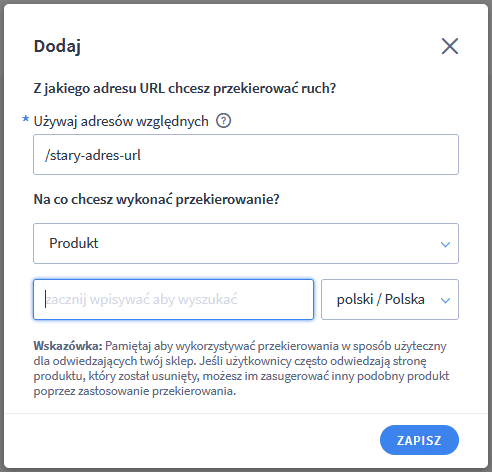The height and width of the screenshot is (472, 492).
Task: Click the Na co chcesz wykonać przekierowanie heading
Action: pyautogui.click(x=156, y=200)
